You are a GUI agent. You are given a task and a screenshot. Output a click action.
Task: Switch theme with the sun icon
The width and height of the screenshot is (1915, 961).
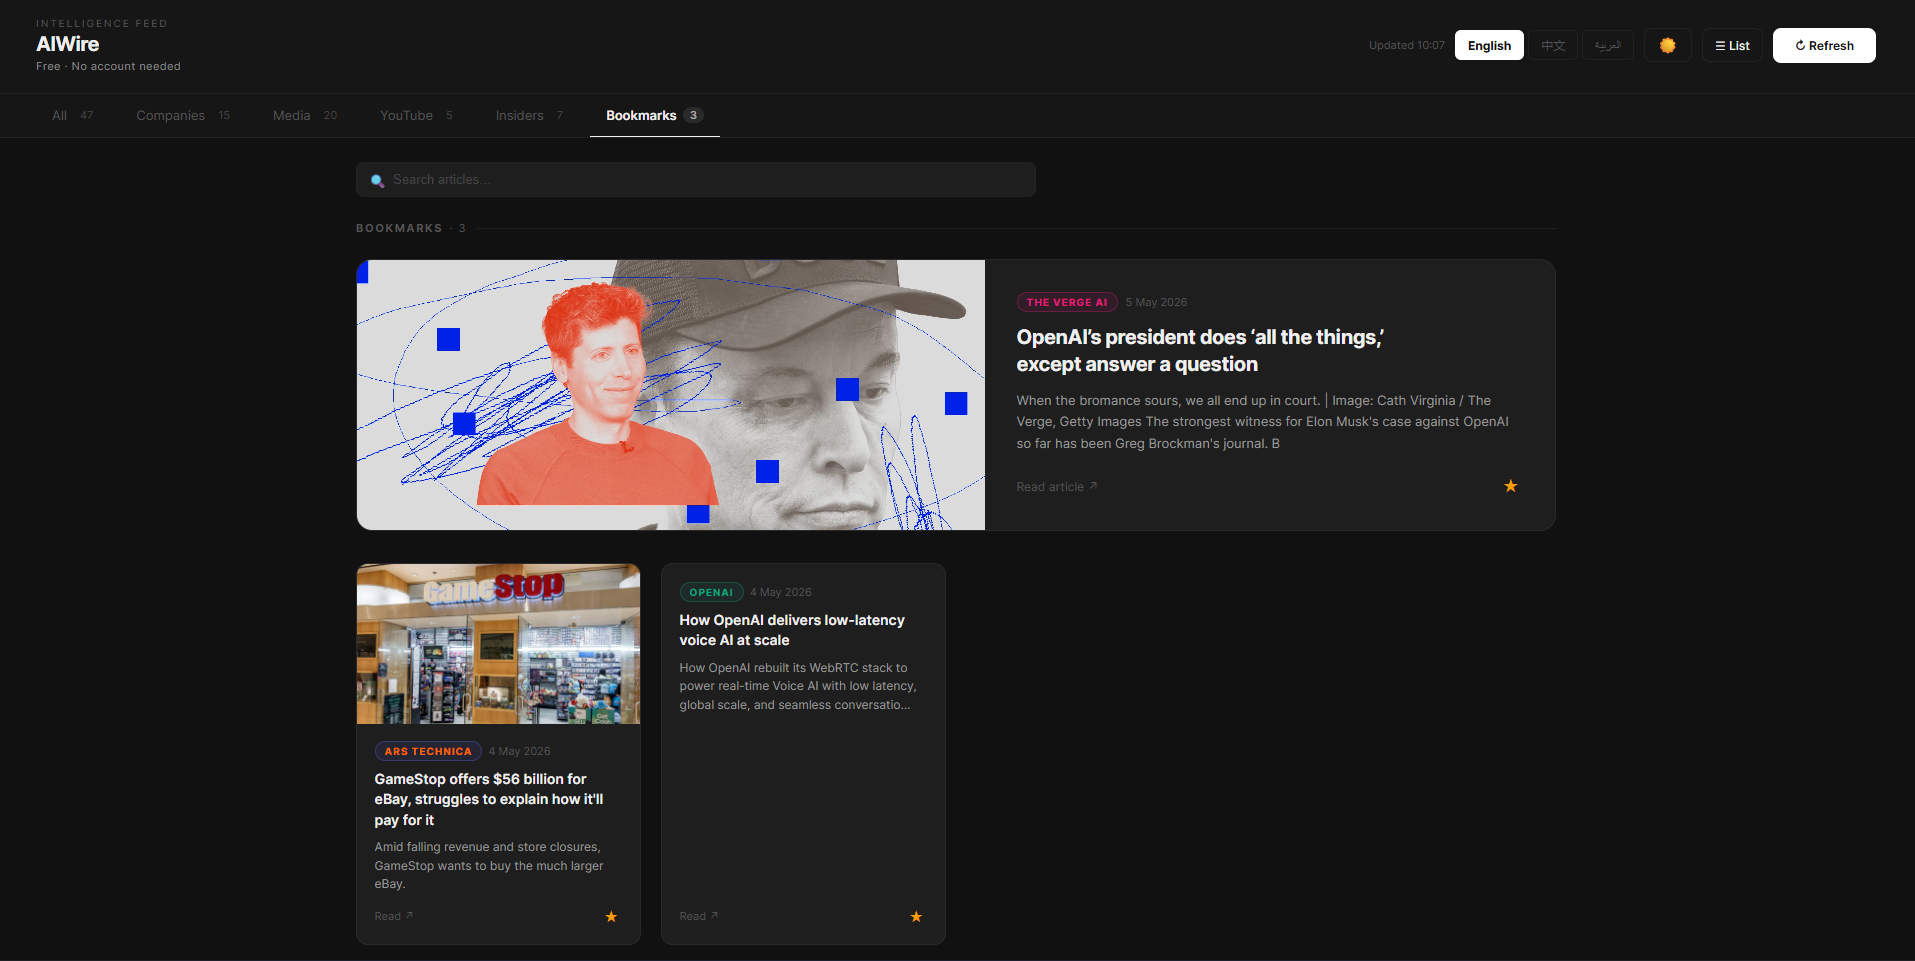pyautogui.click(x=1667, y=45)
